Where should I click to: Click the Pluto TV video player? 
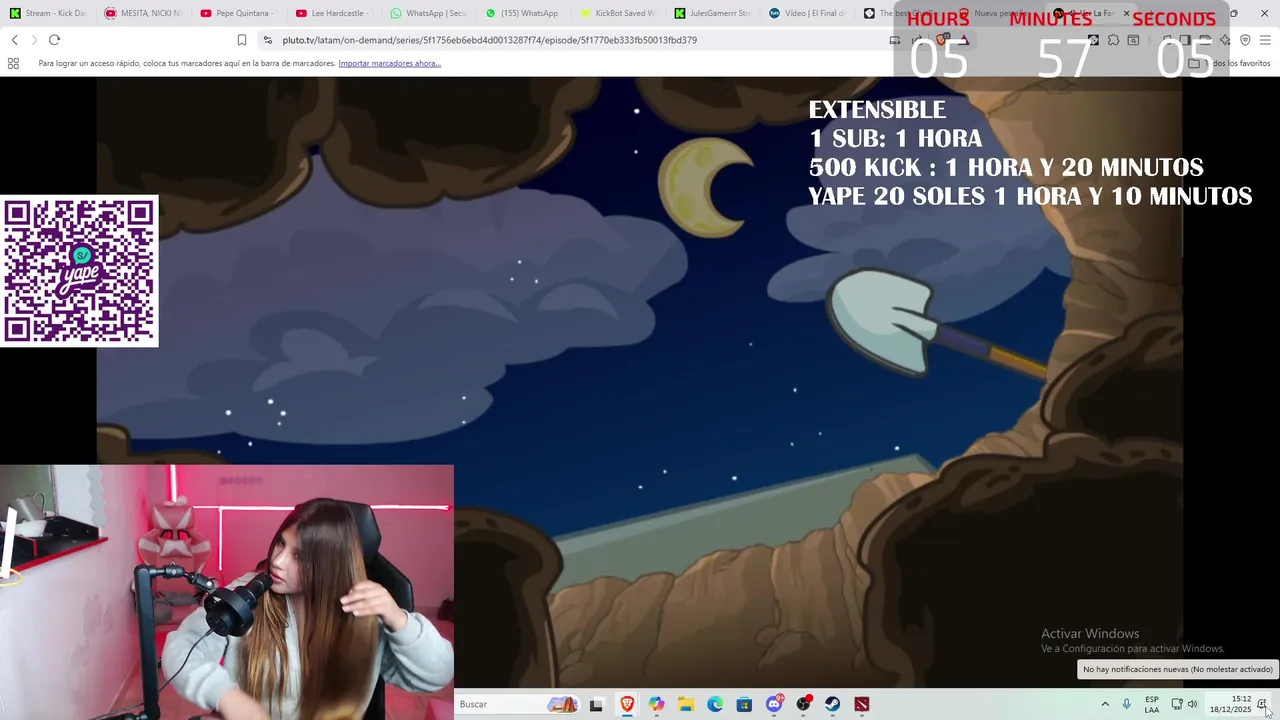[x=640, y=382]
